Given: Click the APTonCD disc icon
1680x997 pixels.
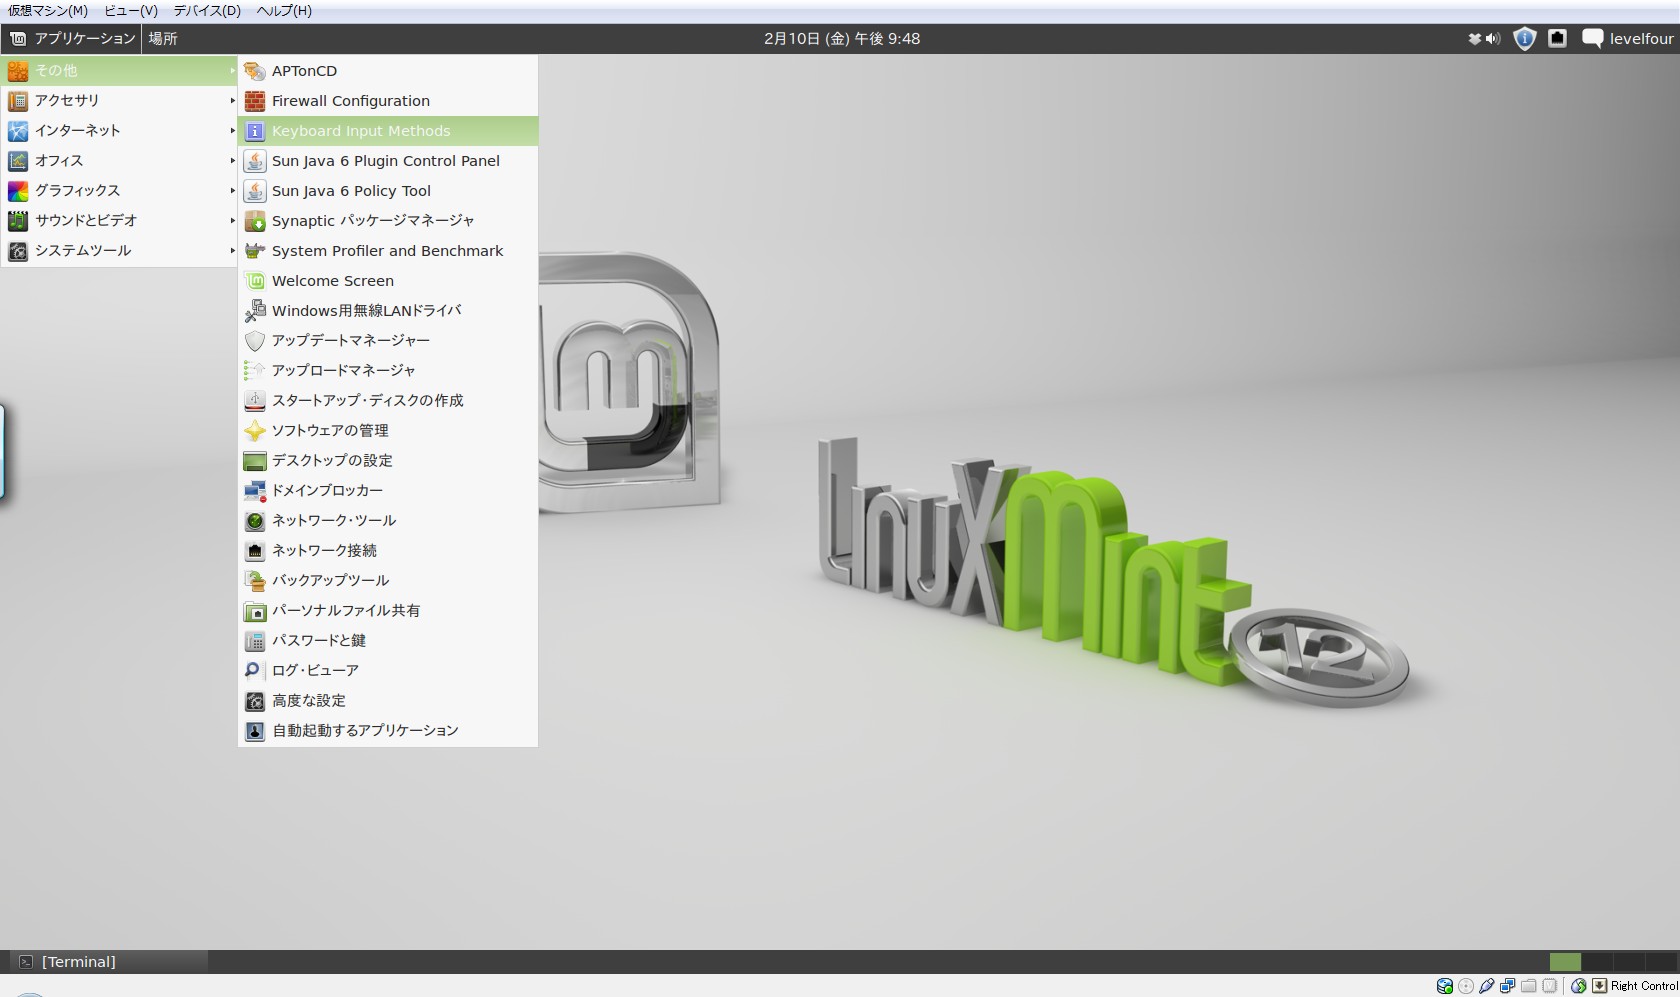Looking at the screenshot, I should [255, 71].
